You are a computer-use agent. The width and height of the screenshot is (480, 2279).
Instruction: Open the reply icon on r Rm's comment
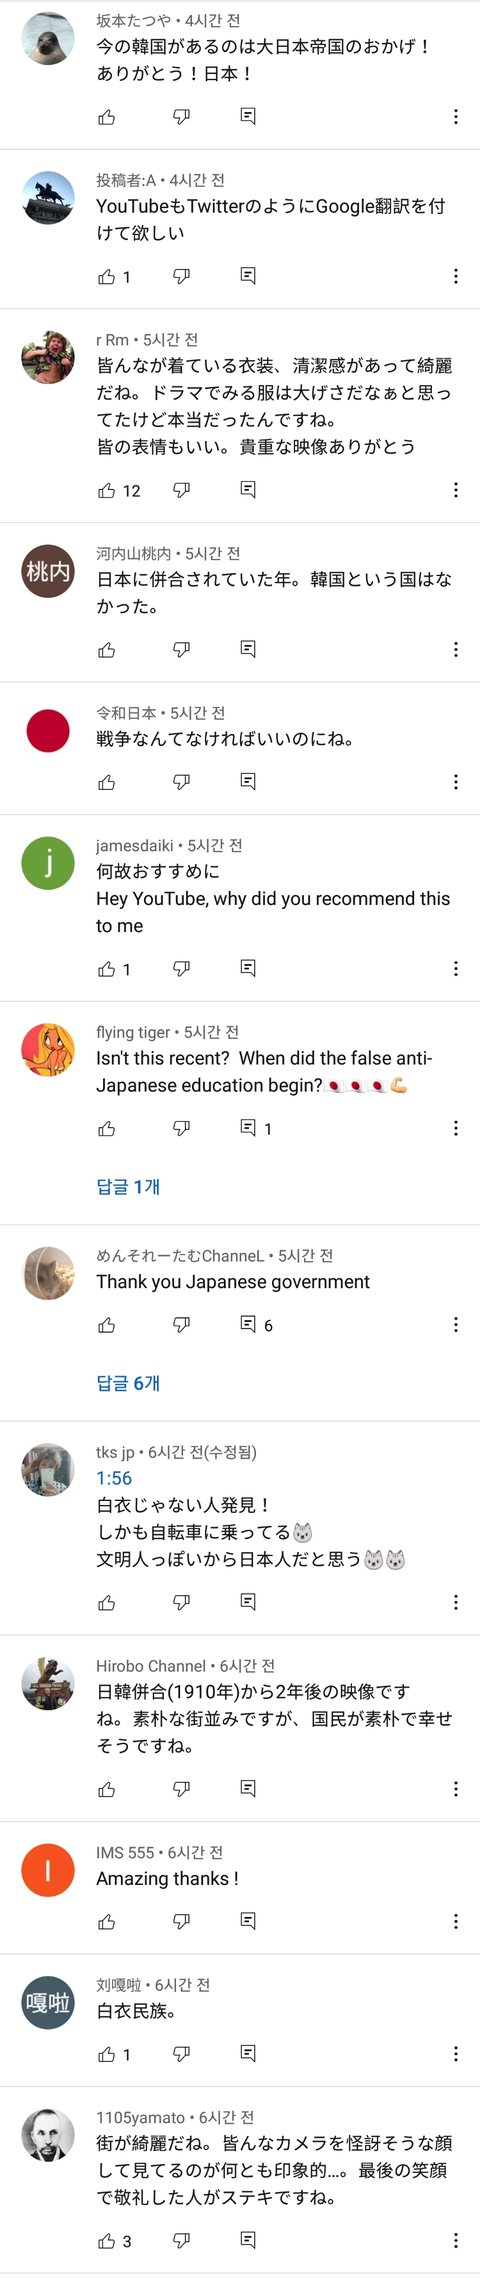click(x=248, y=489)
